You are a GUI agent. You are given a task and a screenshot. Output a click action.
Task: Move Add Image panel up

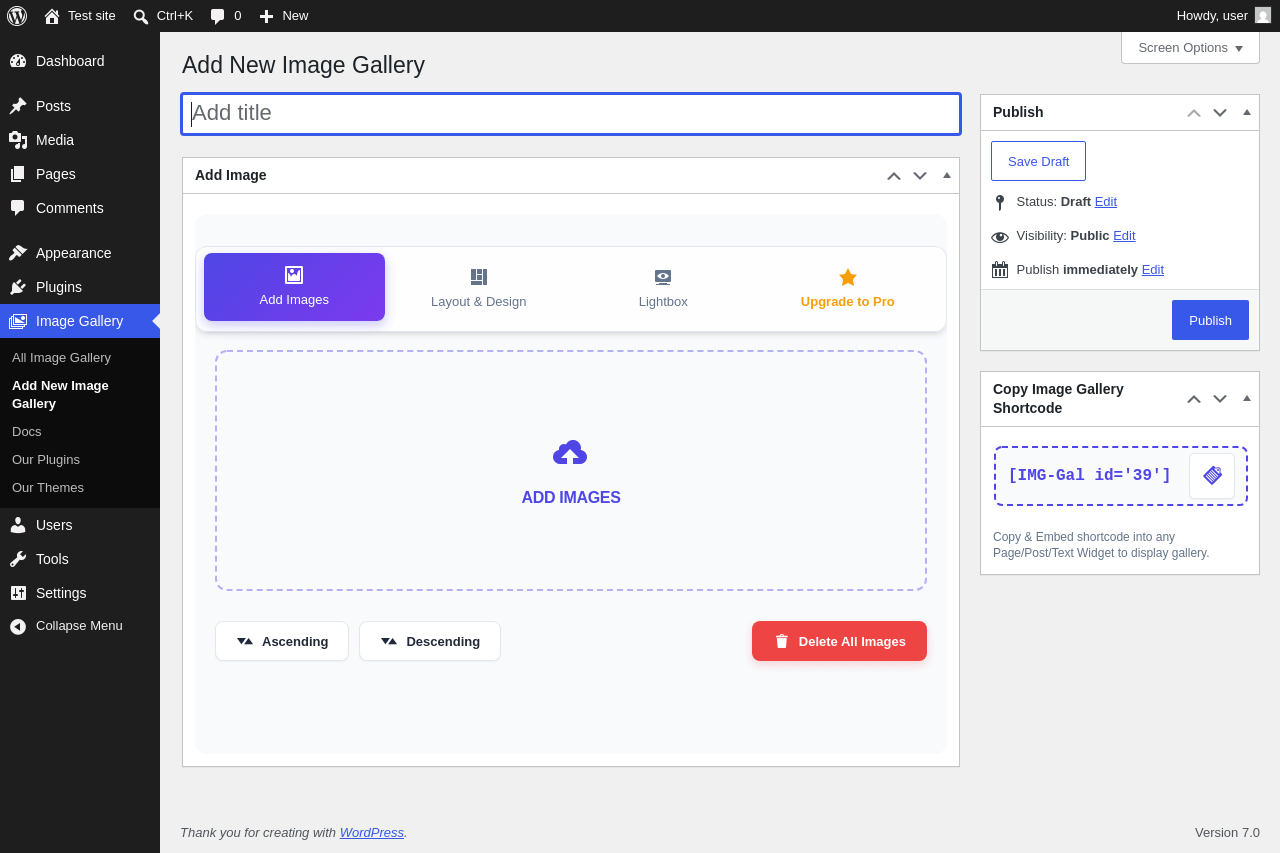pyautogui.click(x=894, y=176)
